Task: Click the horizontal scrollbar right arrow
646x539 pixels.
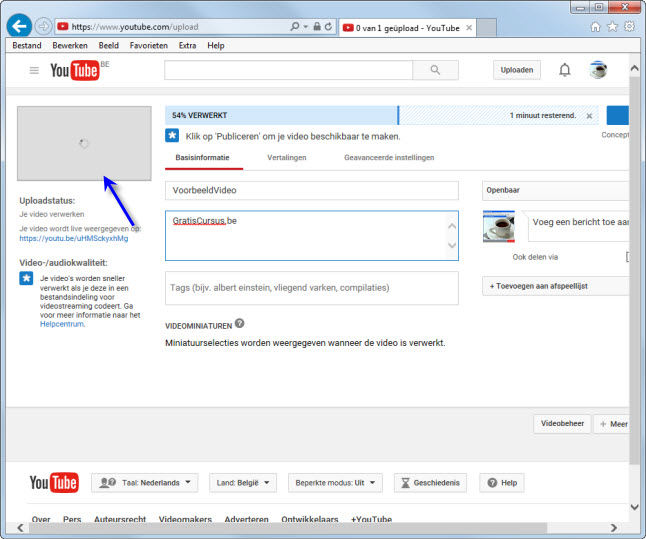Action: tap(614, 528)
